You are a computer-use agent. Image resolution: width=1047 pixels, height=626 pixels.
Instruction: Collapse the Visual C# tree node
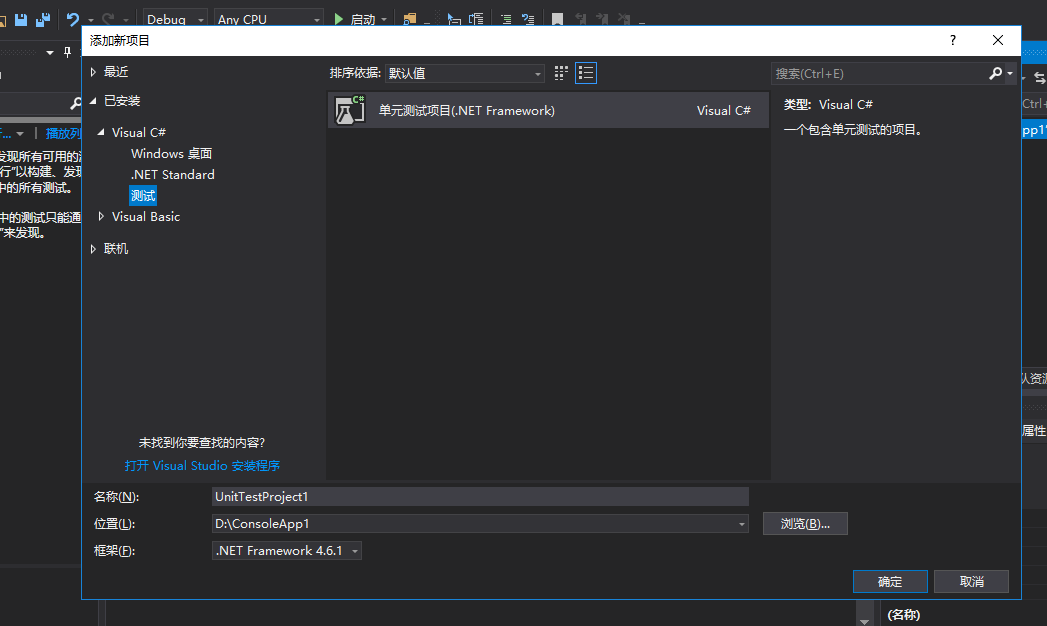(101, 132)
